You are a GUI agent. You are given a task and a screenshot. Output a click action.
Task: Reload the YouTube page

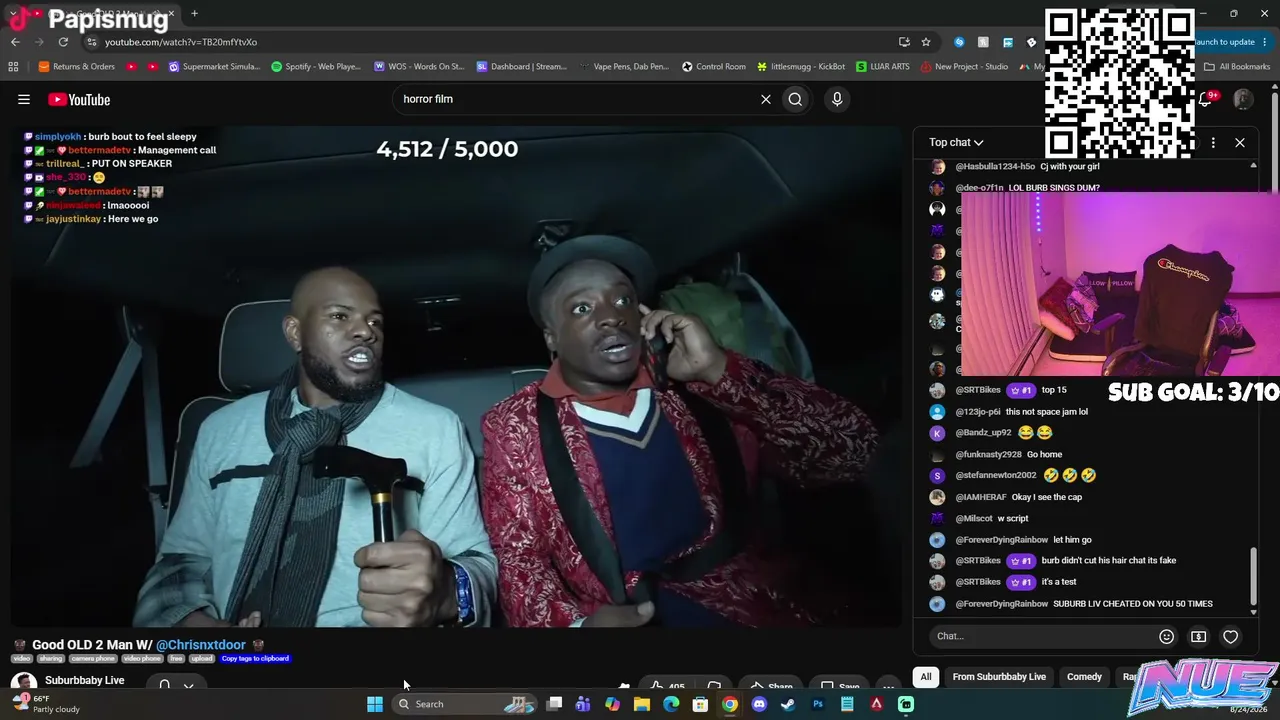click(x=63, y=42)
